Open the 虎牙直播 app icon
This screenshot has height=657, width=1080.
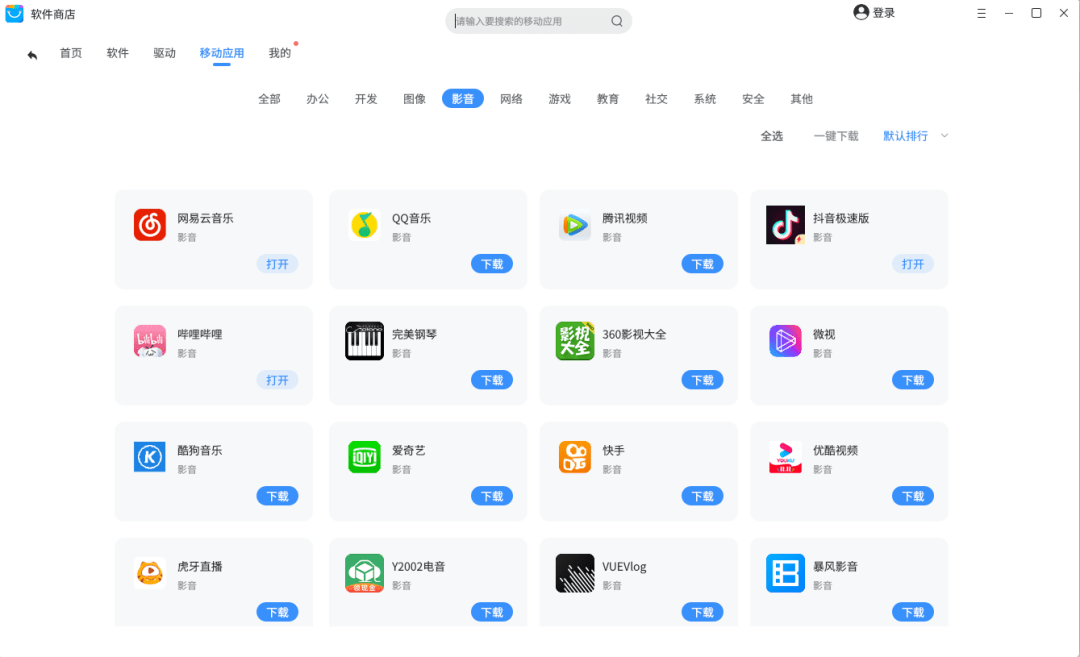tap(149, 573)
